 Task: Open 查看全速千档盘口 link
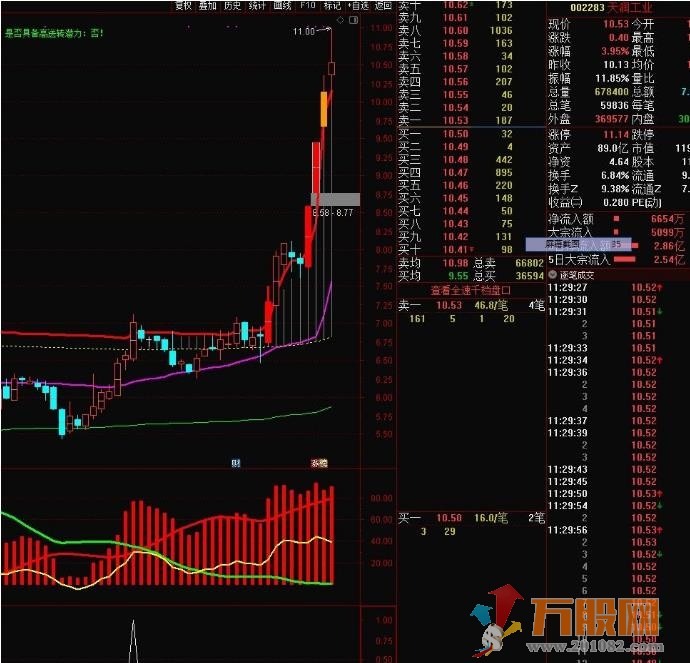coord(470,290)
